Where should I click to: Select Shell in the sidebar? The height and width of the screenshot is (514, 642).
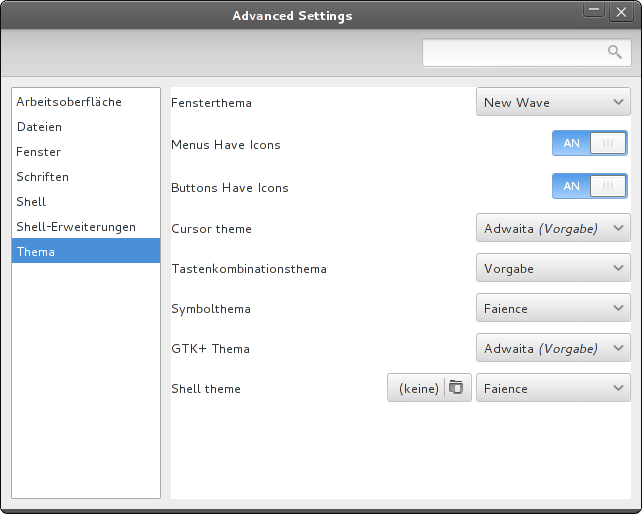86,202
